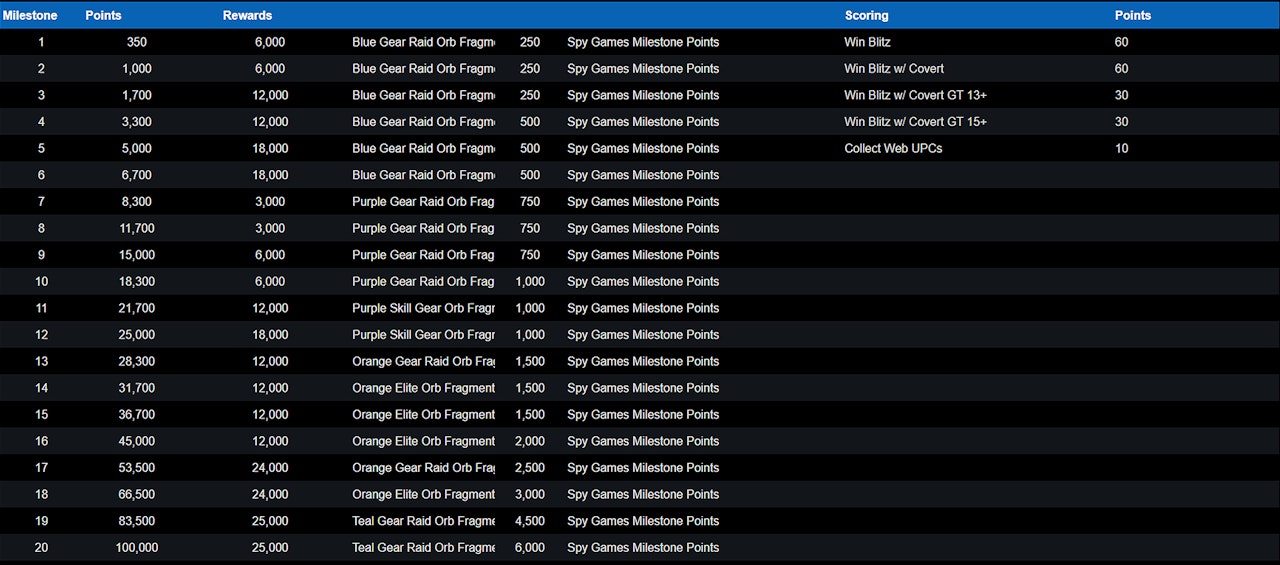Click the Scoring column header
The height and width of the screenshot is (565, 1280).
tap(866, 15)
